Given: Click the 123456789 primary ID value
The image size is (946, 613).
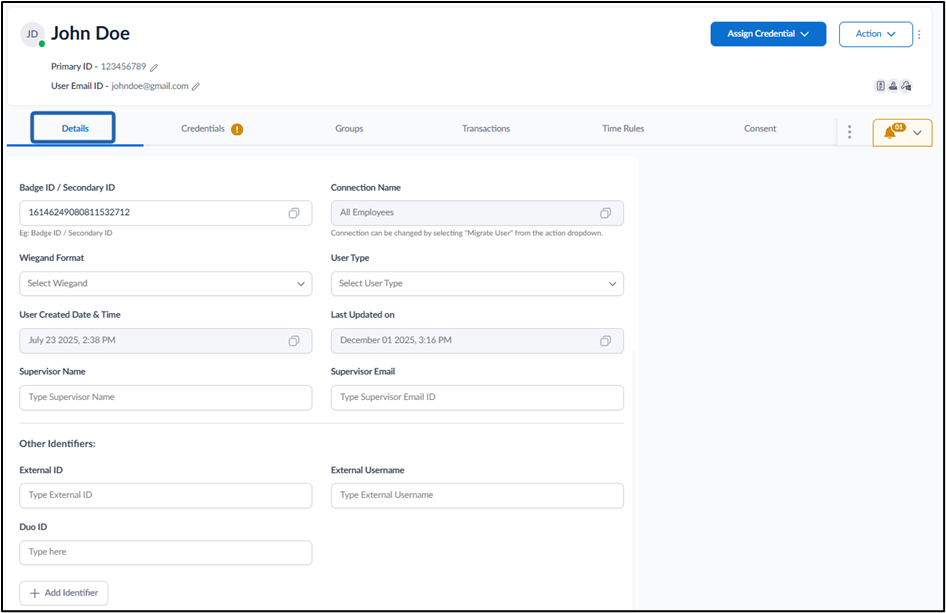Looking at the screenshot, I should tap(124, 66).
